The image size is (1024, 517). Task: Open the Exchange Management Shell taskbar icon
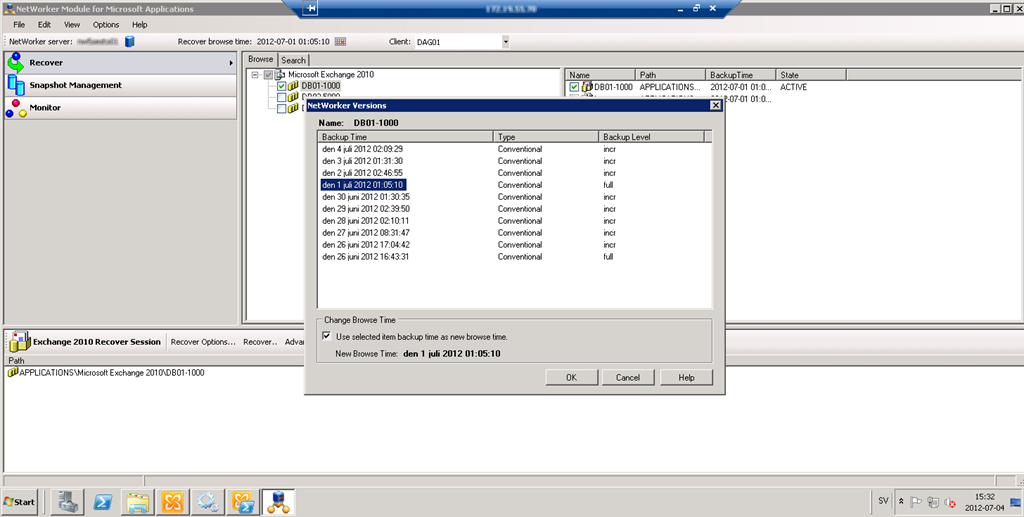point(243,502)
